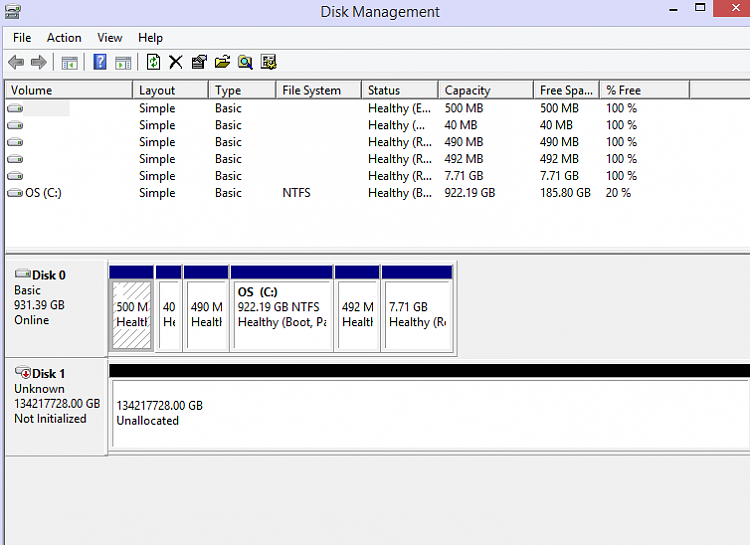Click the Back arrow toolbar icon
Screen dimensions: 750x545
point(16,62)
